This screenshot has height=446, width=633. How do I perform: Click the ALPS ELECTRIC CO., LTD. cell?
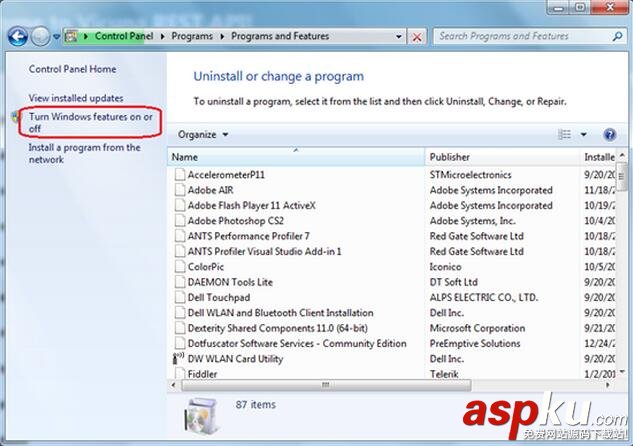[484, 297]
